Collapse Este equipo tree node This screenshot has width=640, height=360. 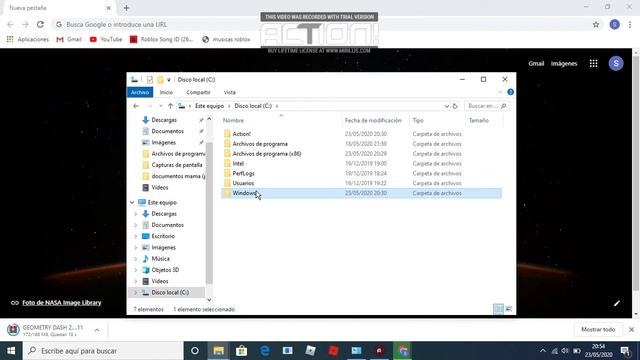click(x=132, y=202)
